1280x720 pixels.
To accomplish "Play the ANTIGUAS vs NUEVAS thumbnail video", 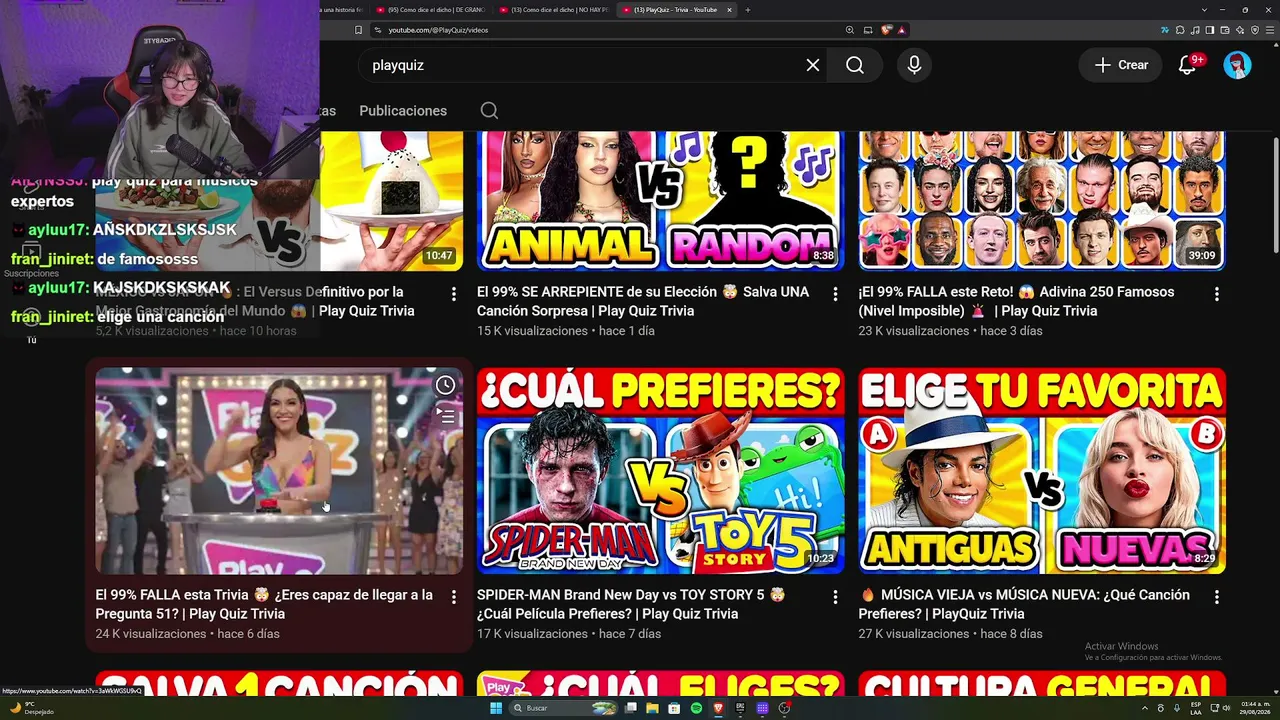I will coord(1042,471).
